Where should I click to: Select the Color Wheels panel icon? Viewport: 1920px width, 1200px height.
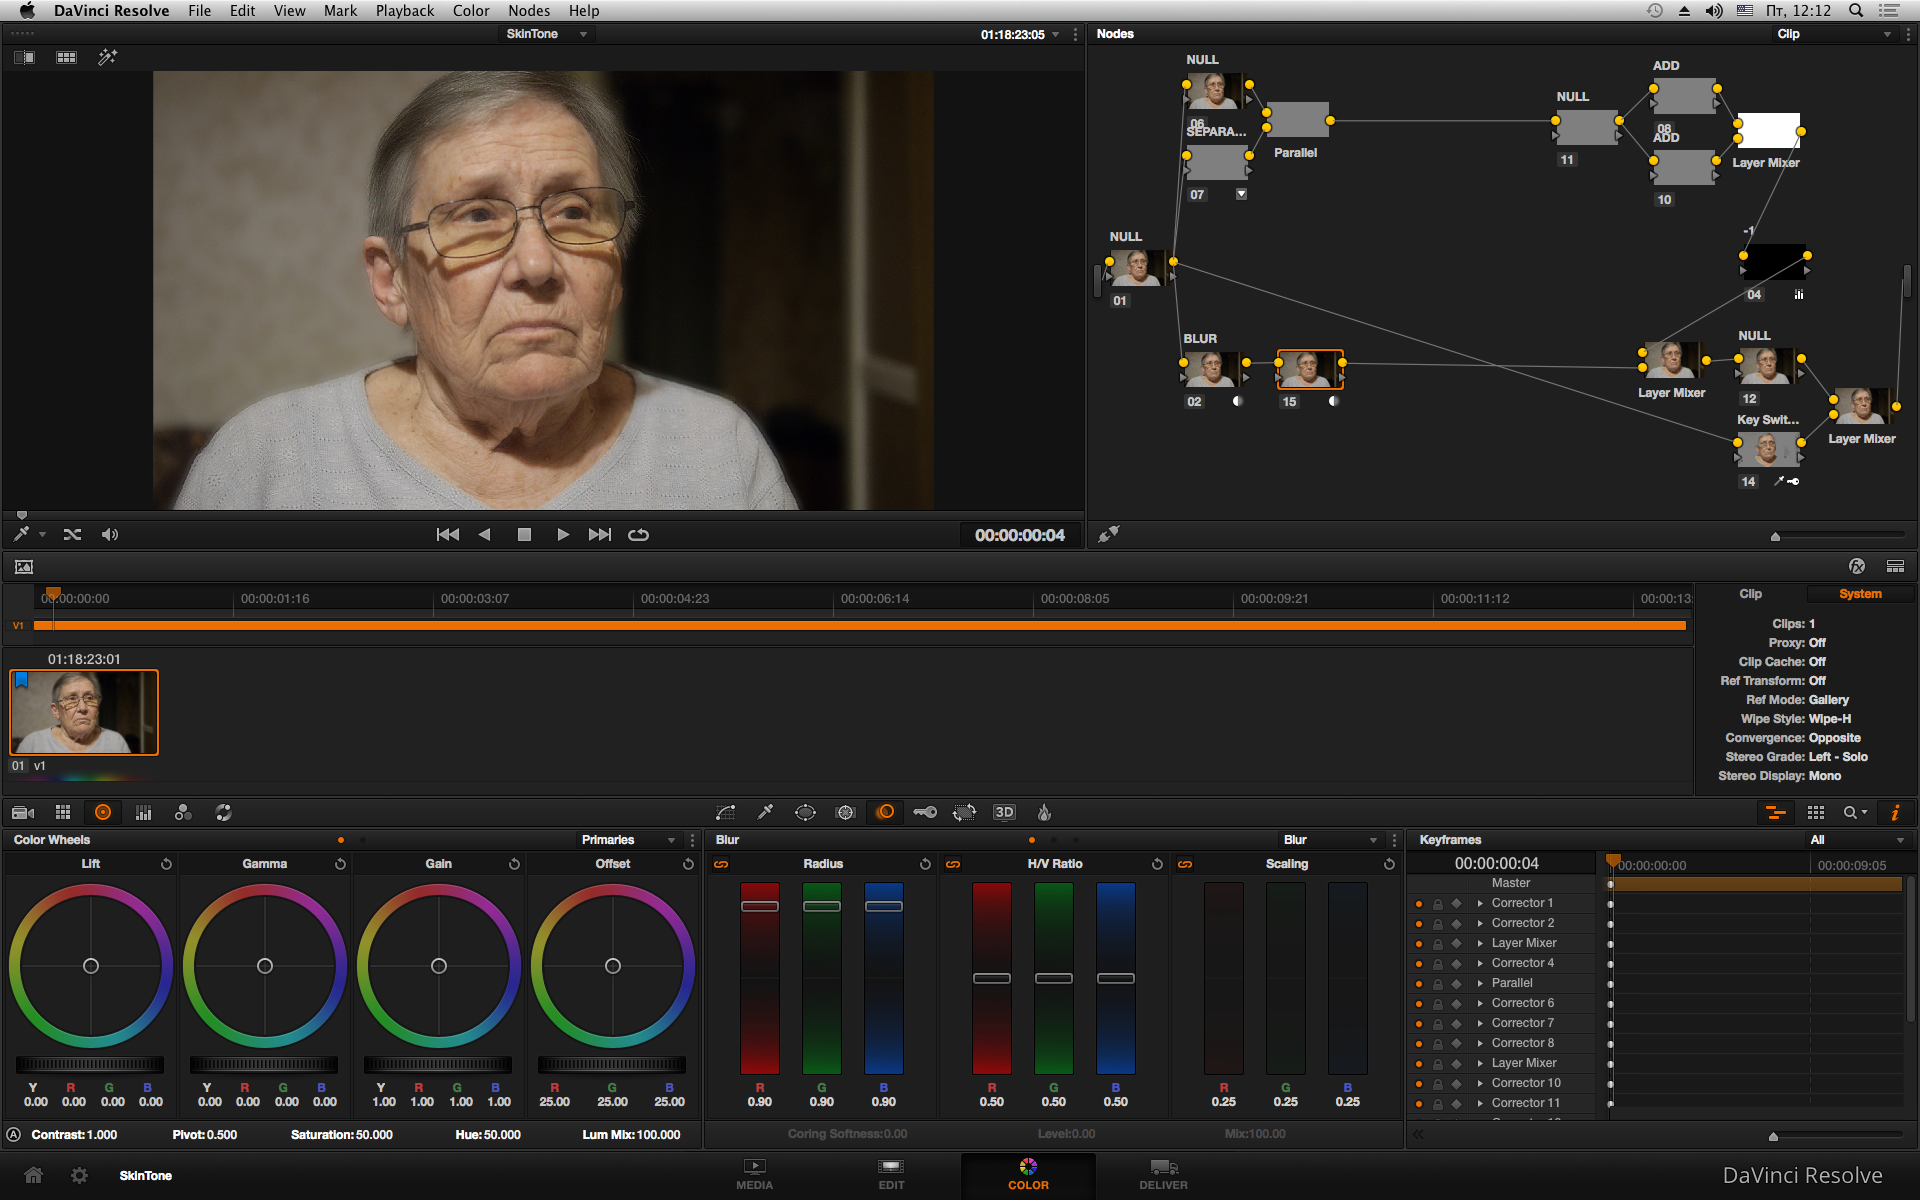pyautogui.click(x=102, y=812)
